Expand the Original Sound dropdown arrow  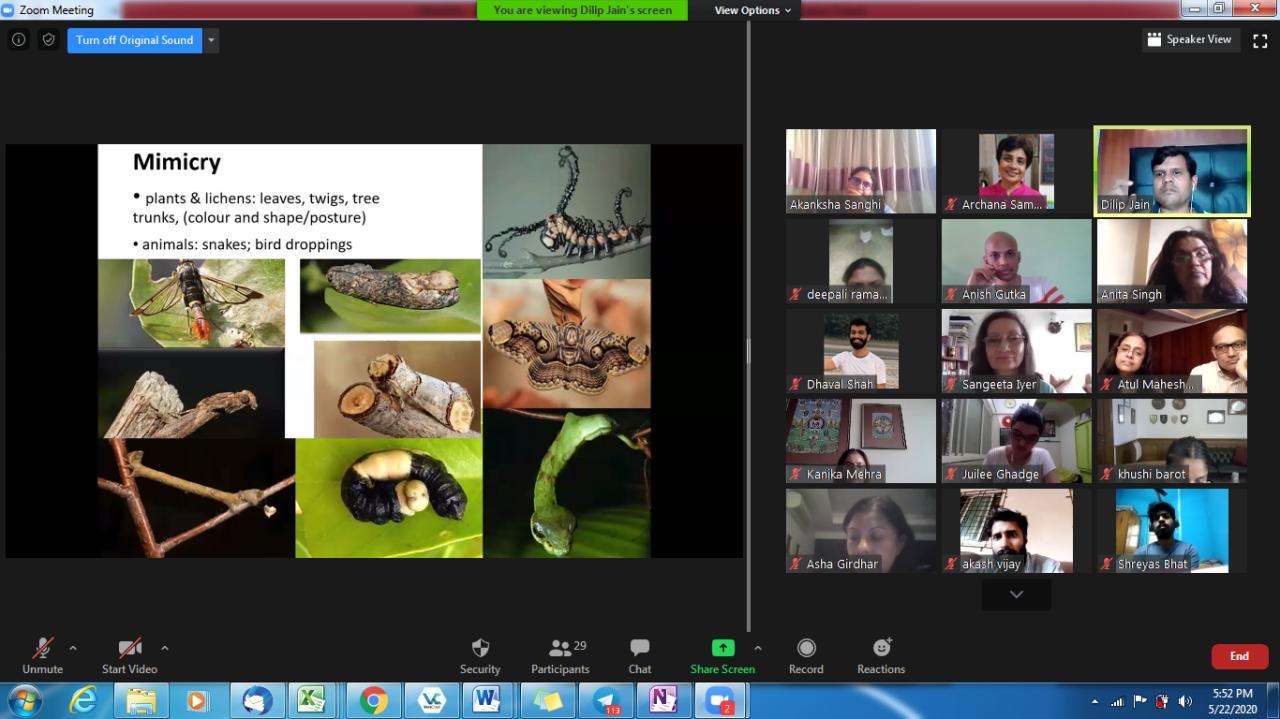tap(211, 40)
